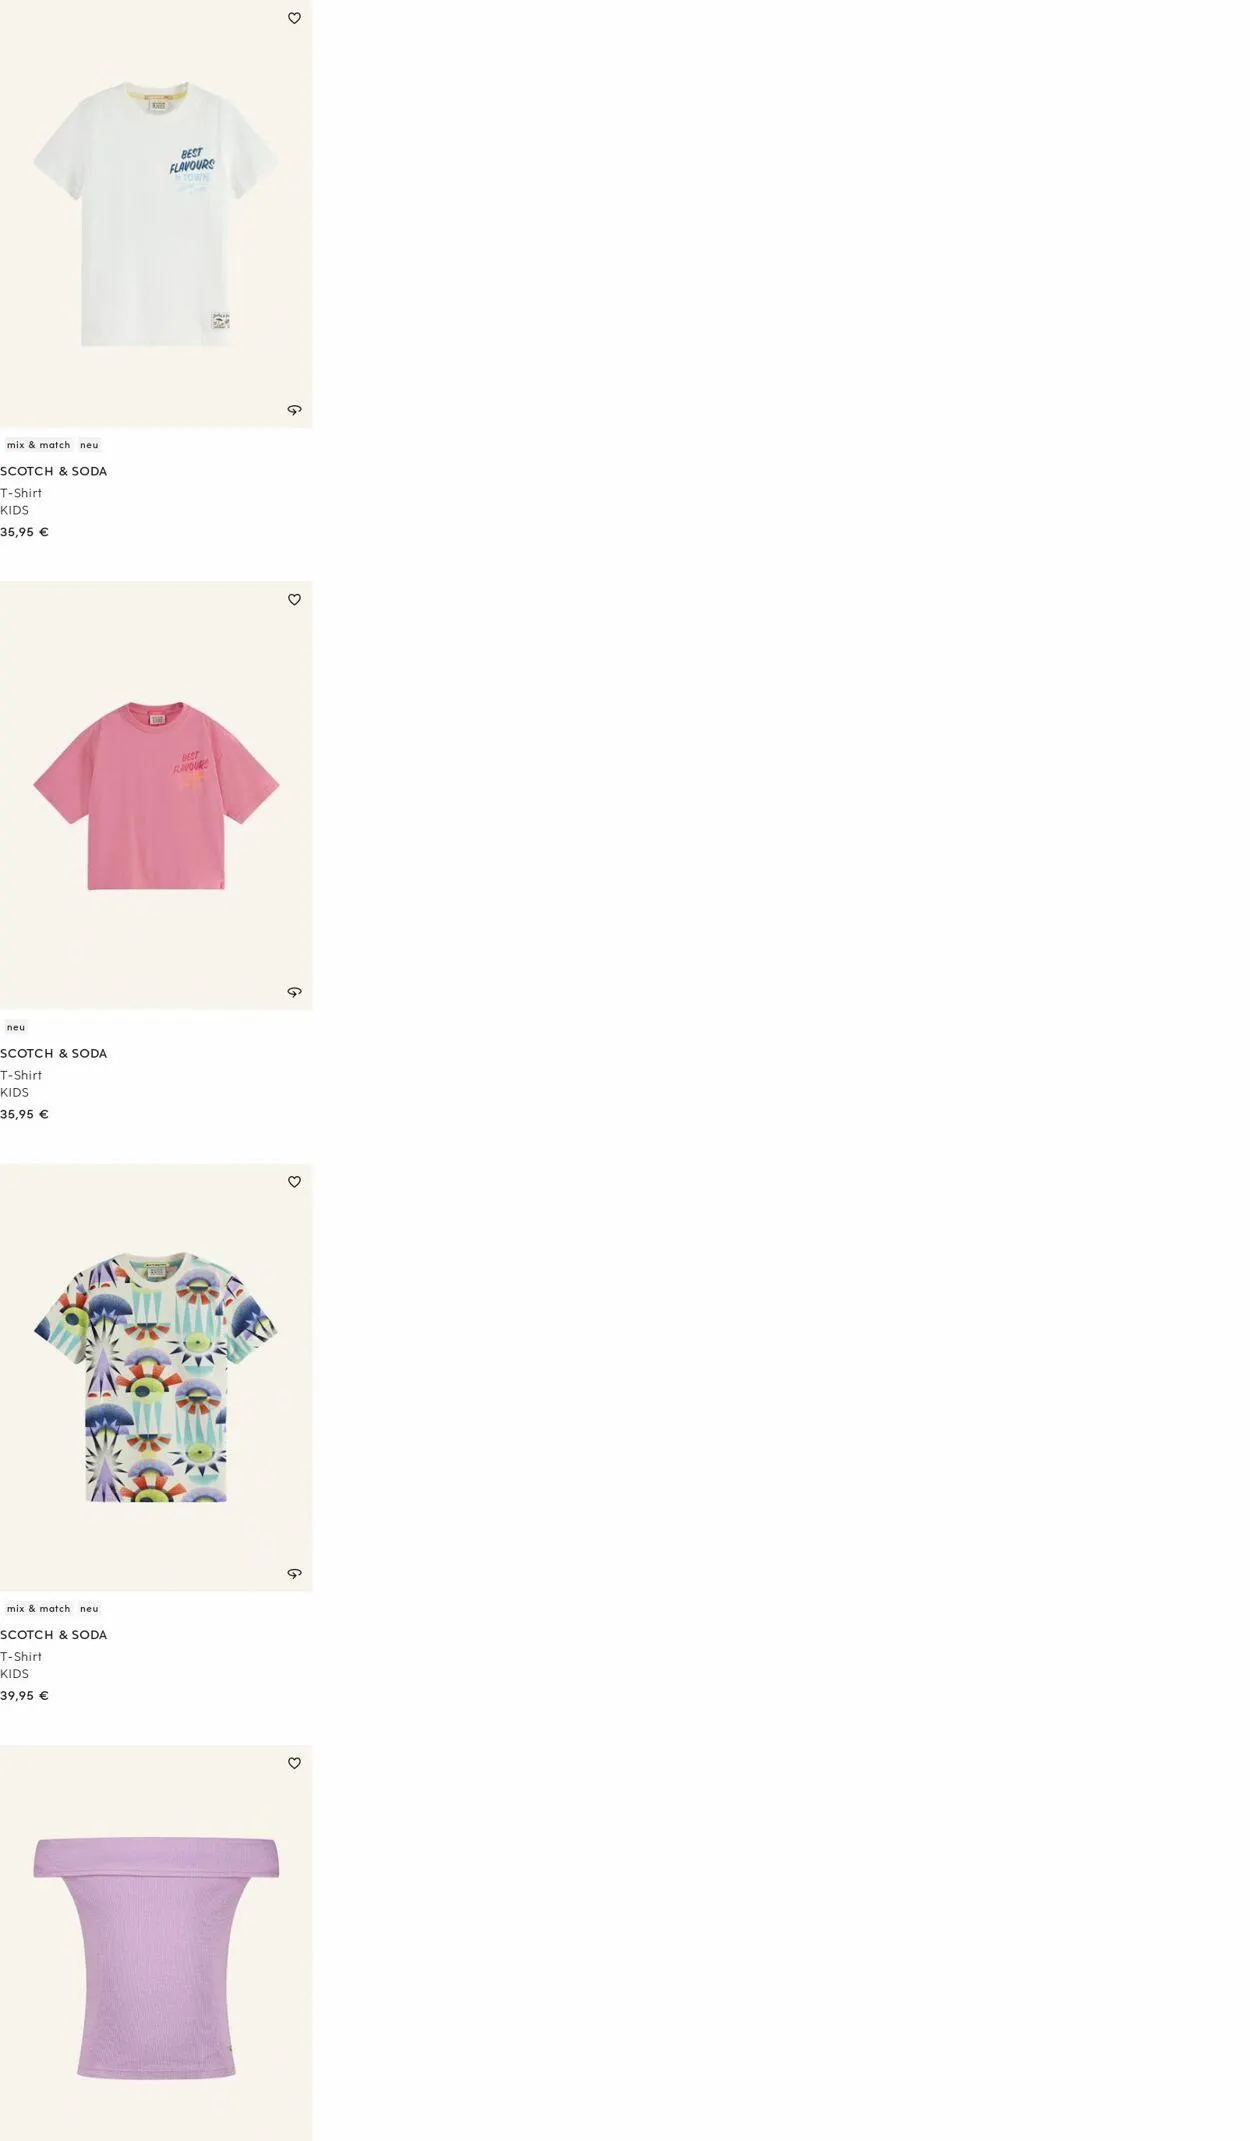Open white Best Flavours T-shirt image

tap(156, 214)
